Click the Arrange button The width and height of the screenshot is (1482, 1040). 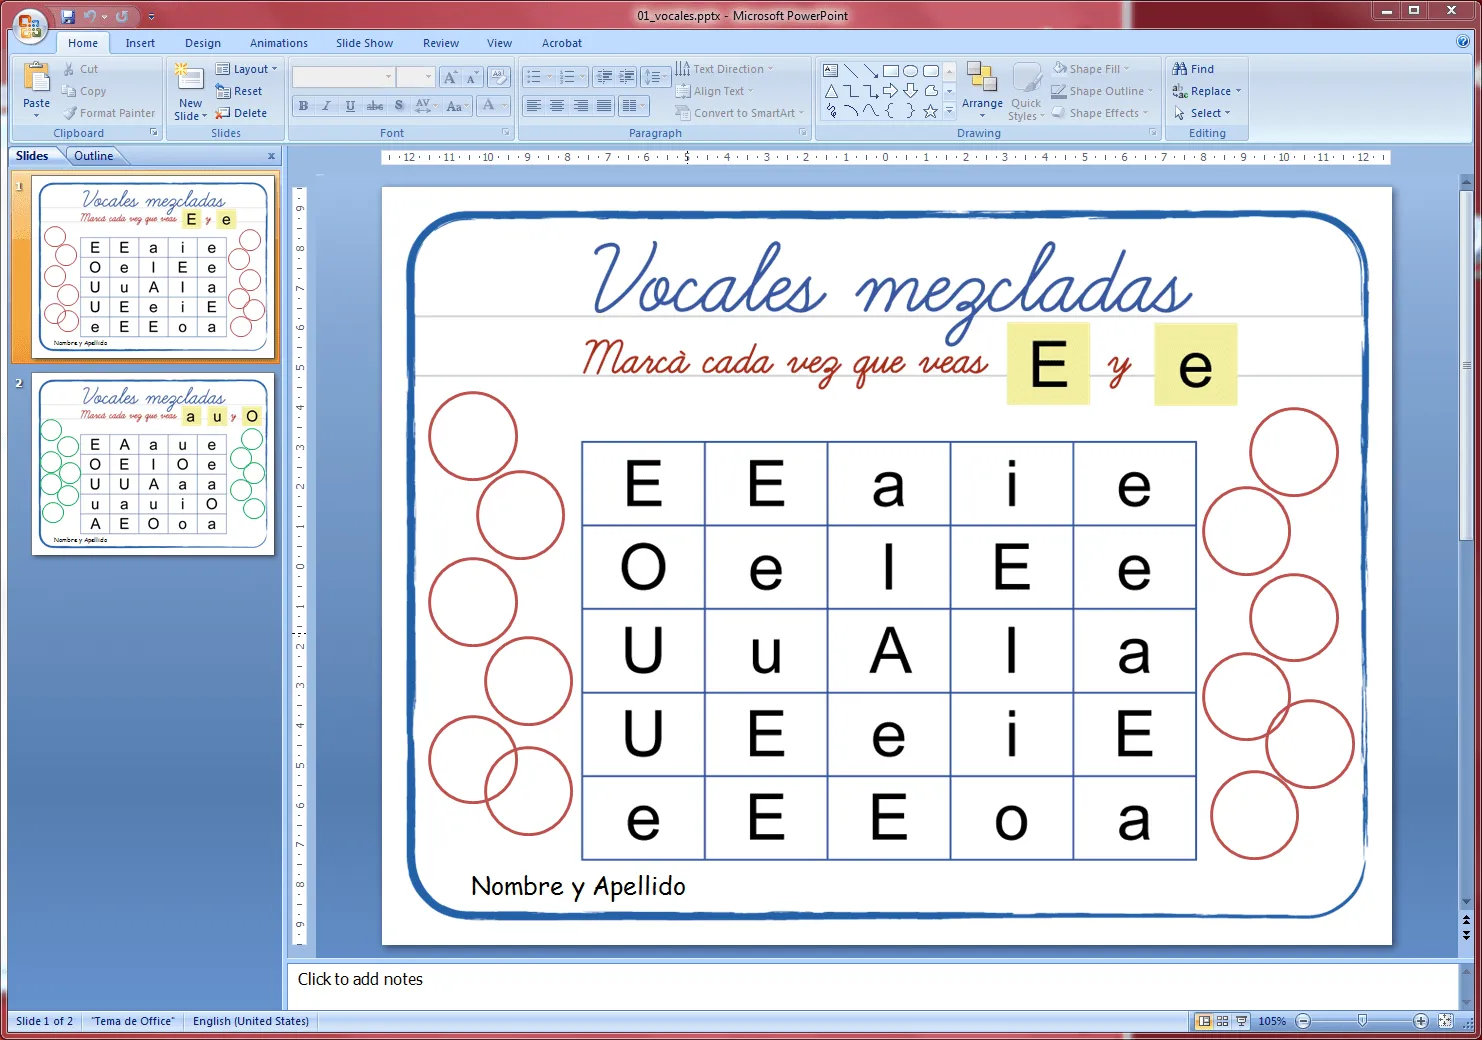pos(982,89)
